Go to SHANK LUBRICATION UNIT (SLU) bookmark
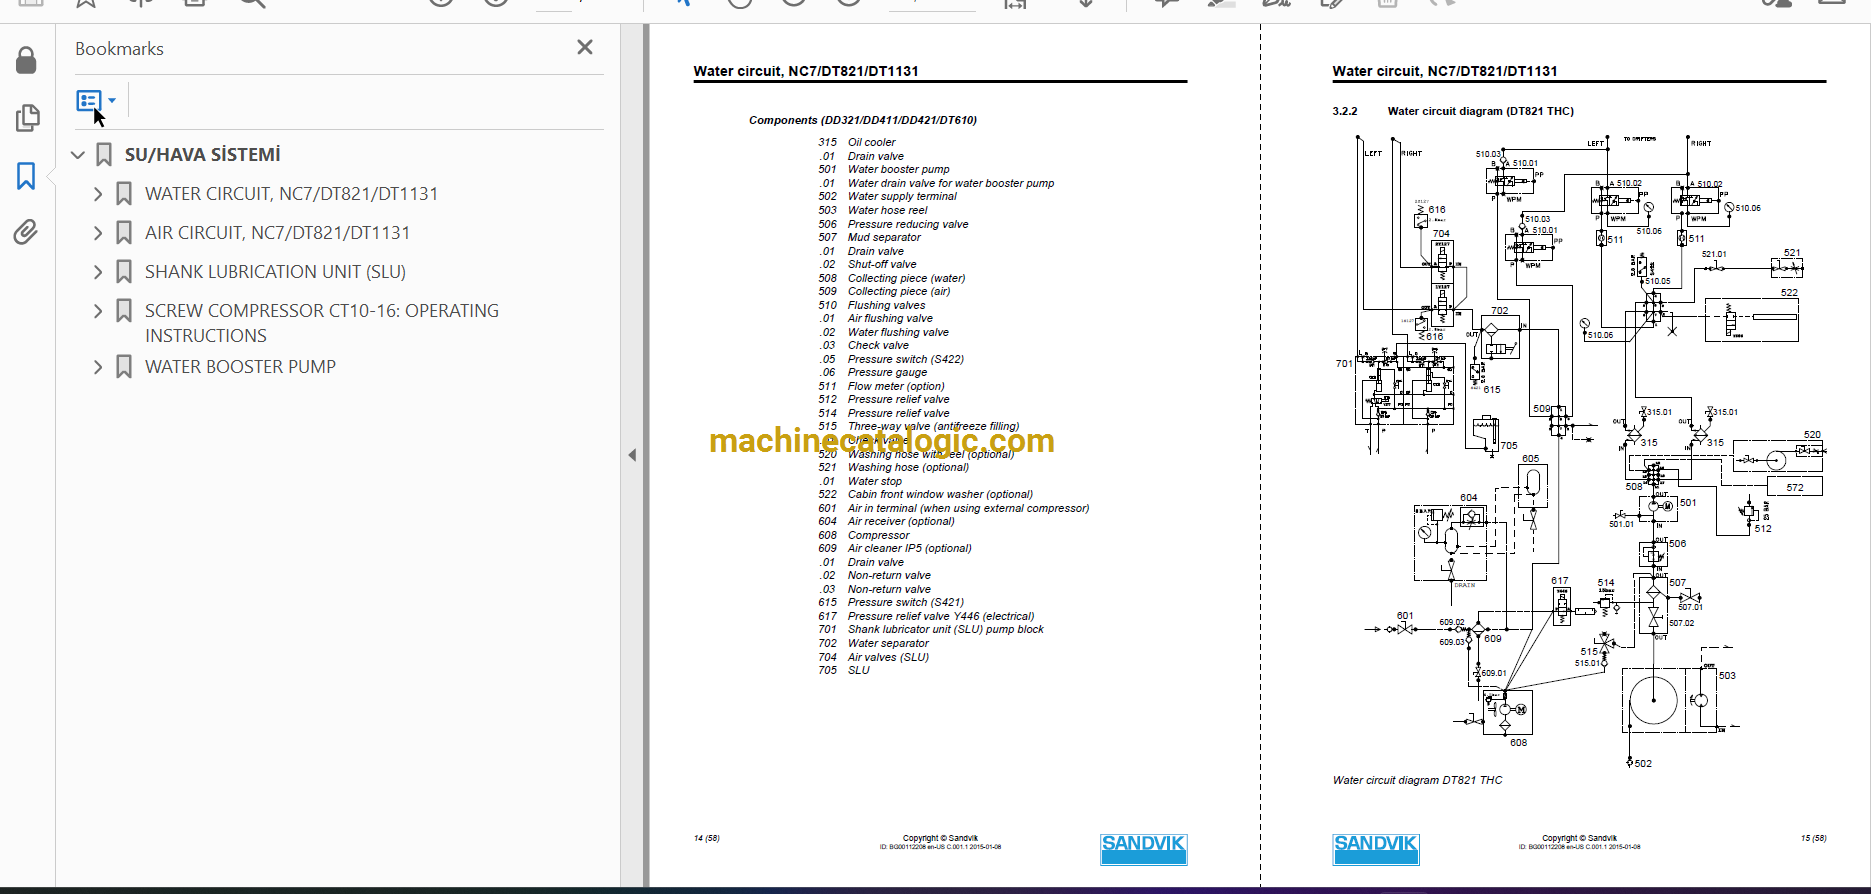1871x894 pixels. [275, 272]
